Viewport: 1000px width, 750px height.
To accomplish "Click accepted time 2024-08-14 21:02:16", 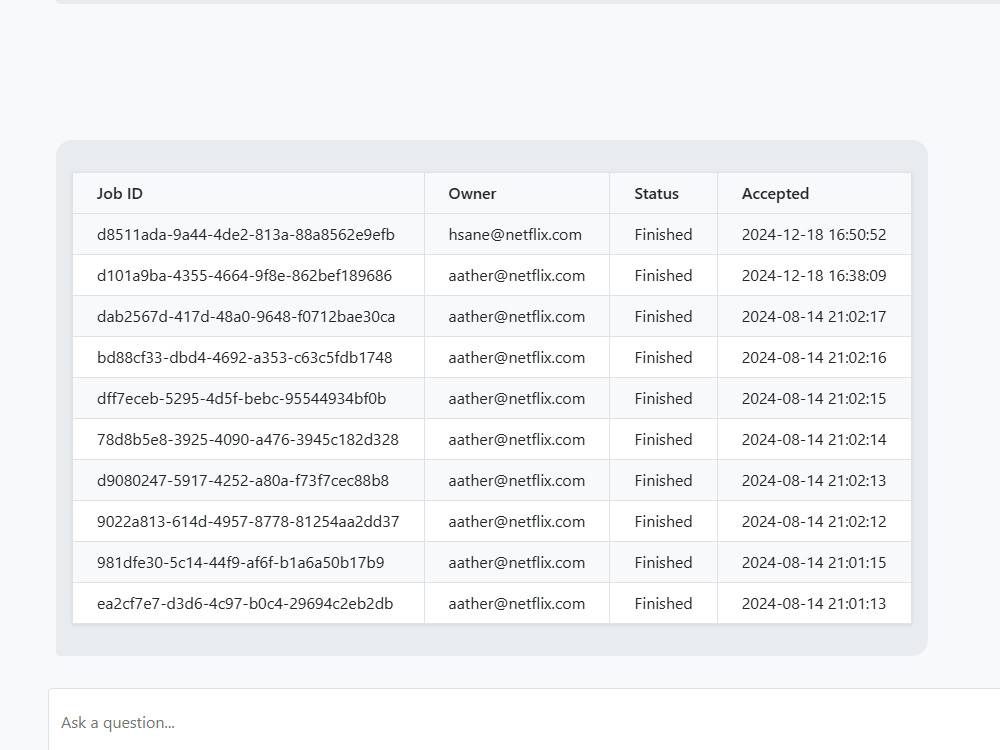I will (814, 357).
